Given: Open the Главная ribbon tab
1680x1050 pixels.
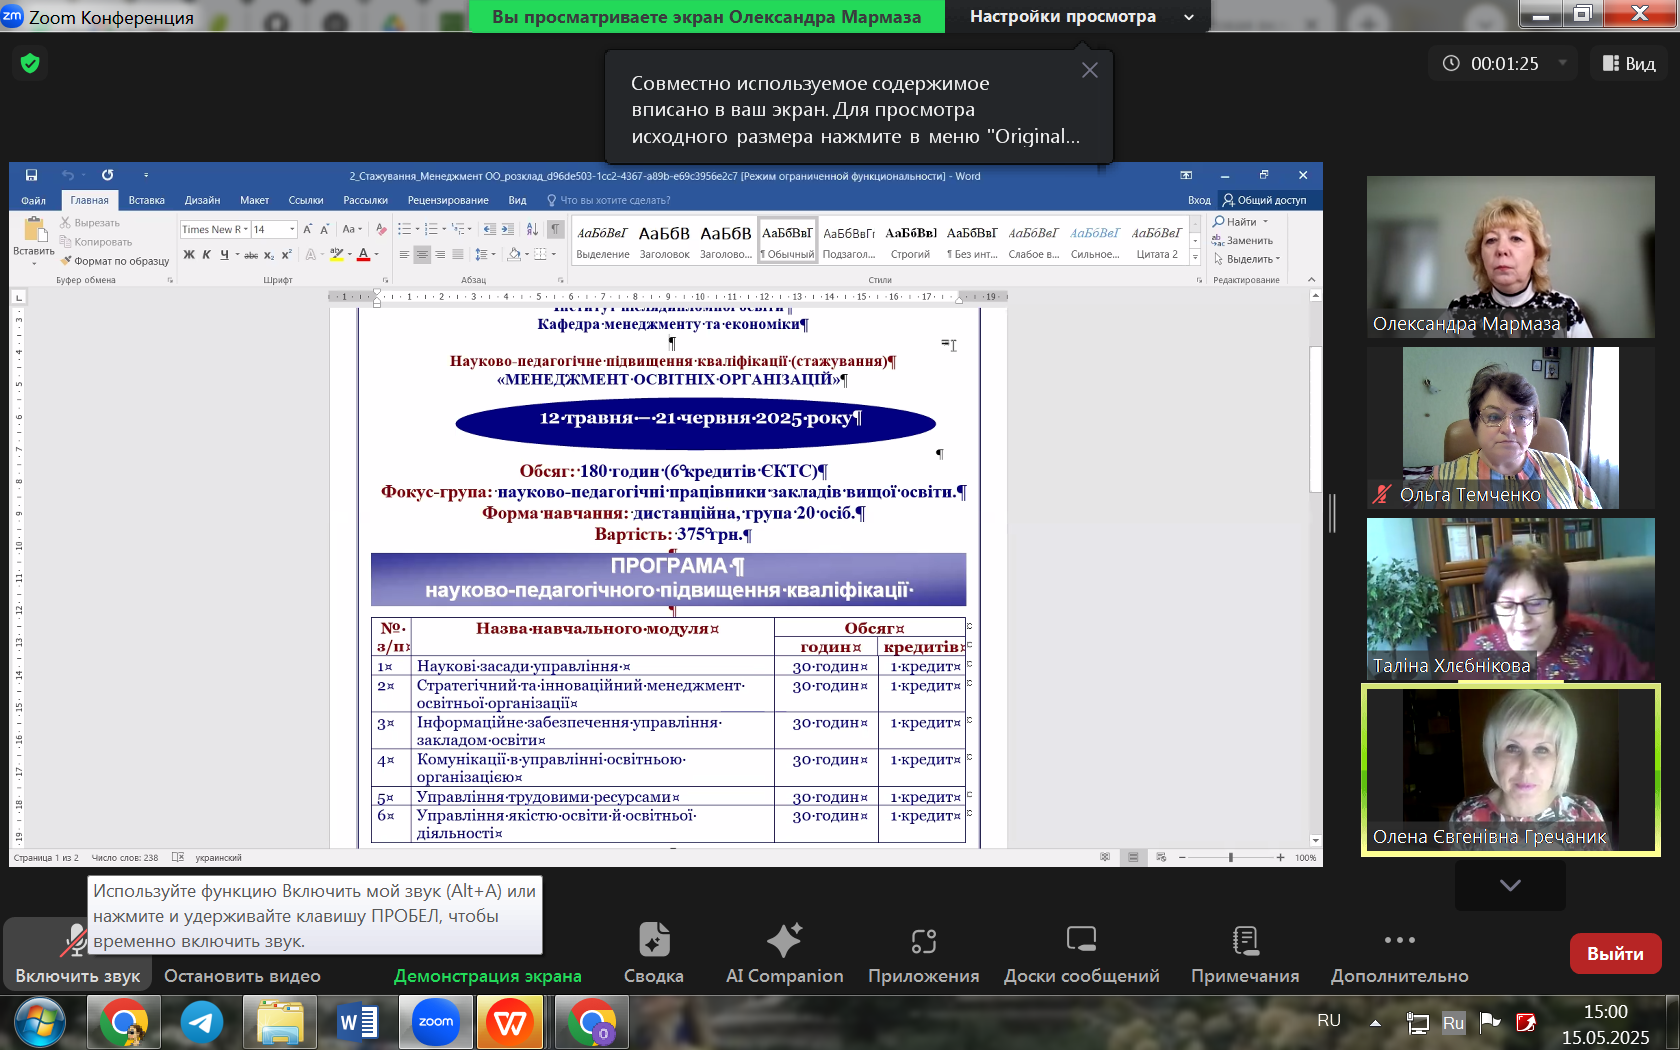Looking at the screenshot, I should click(x=89, y=200).
